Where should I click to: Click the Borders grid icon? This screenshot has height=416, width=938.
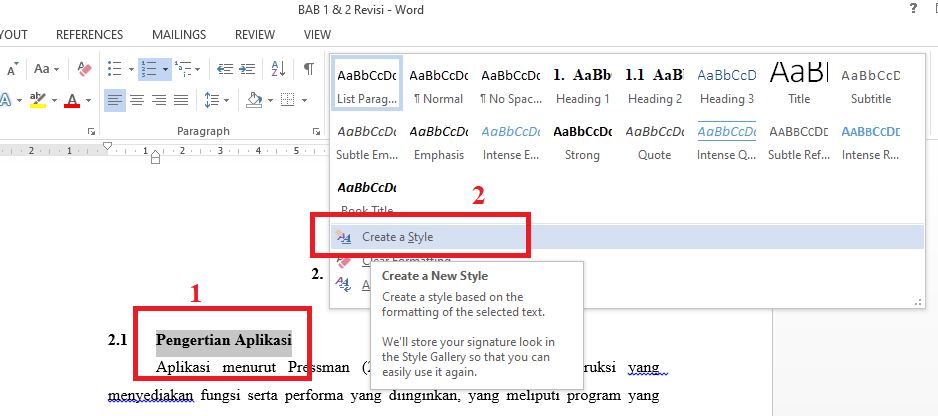[x=288, y=99]
